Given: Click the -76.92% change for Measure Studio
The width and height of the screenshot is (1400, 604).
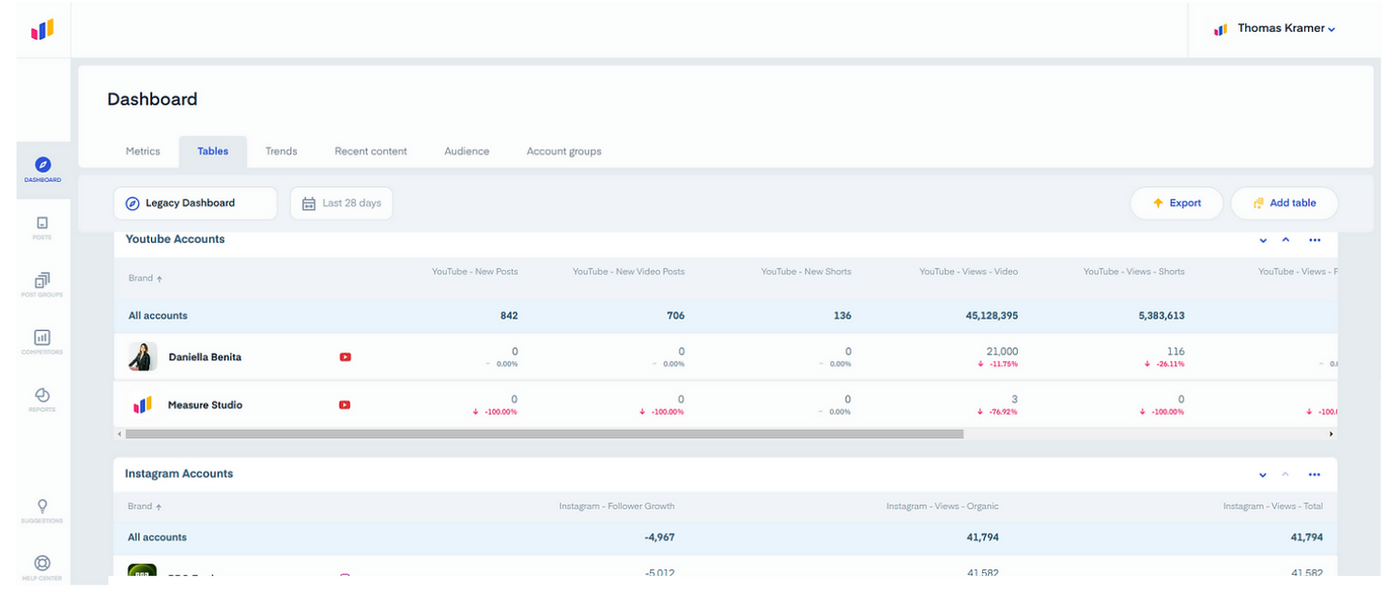Looking at the screenshot, I should pyautogui.click(x=998, y=412).
